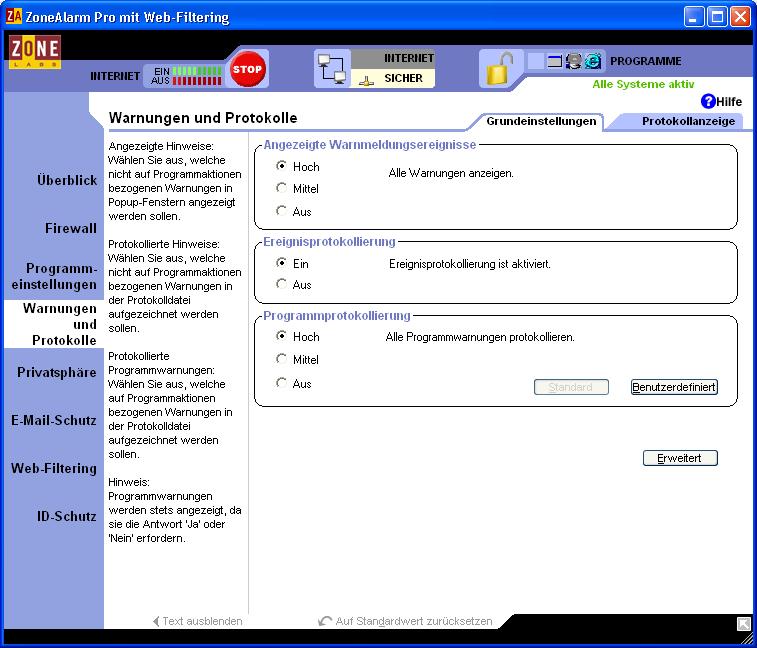Open Programmeinstellungen in the sidebar
The height and width of the screenshot is (648, 757).
pos(54,276)
